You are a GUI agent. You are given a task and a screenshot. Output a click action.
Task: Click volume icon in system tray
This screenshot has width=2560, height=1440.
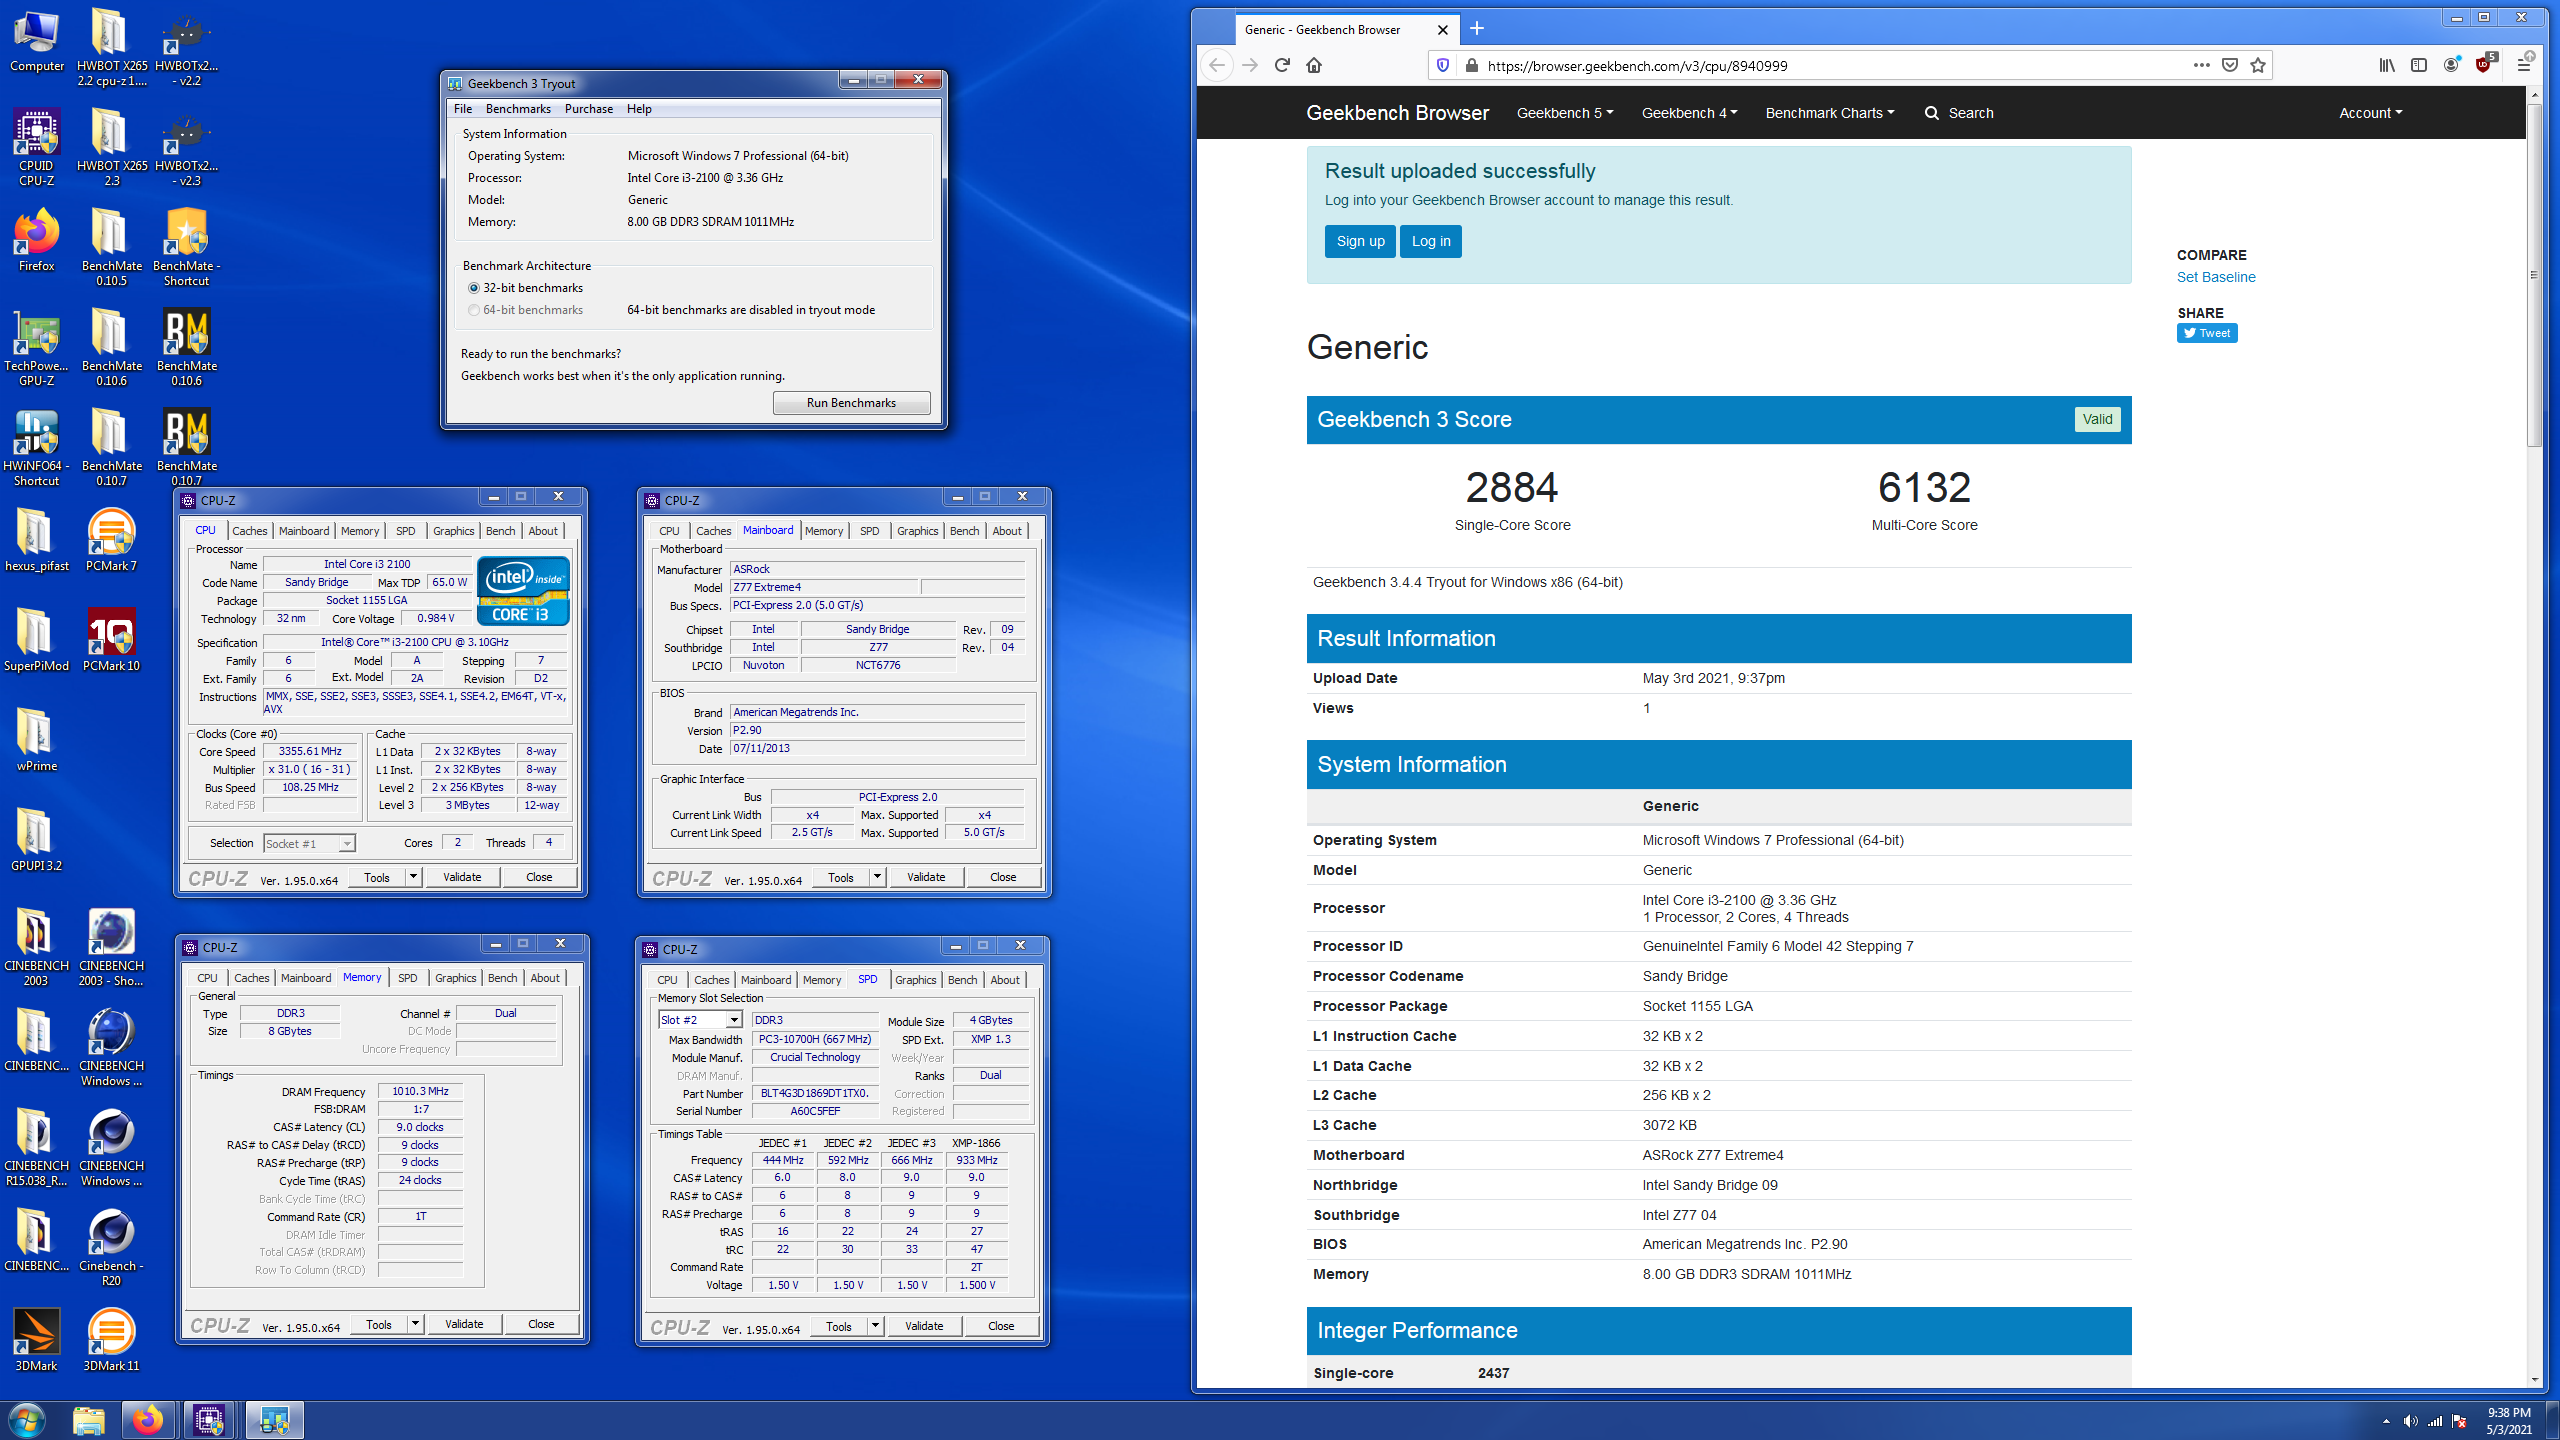pos(2410,1421)
